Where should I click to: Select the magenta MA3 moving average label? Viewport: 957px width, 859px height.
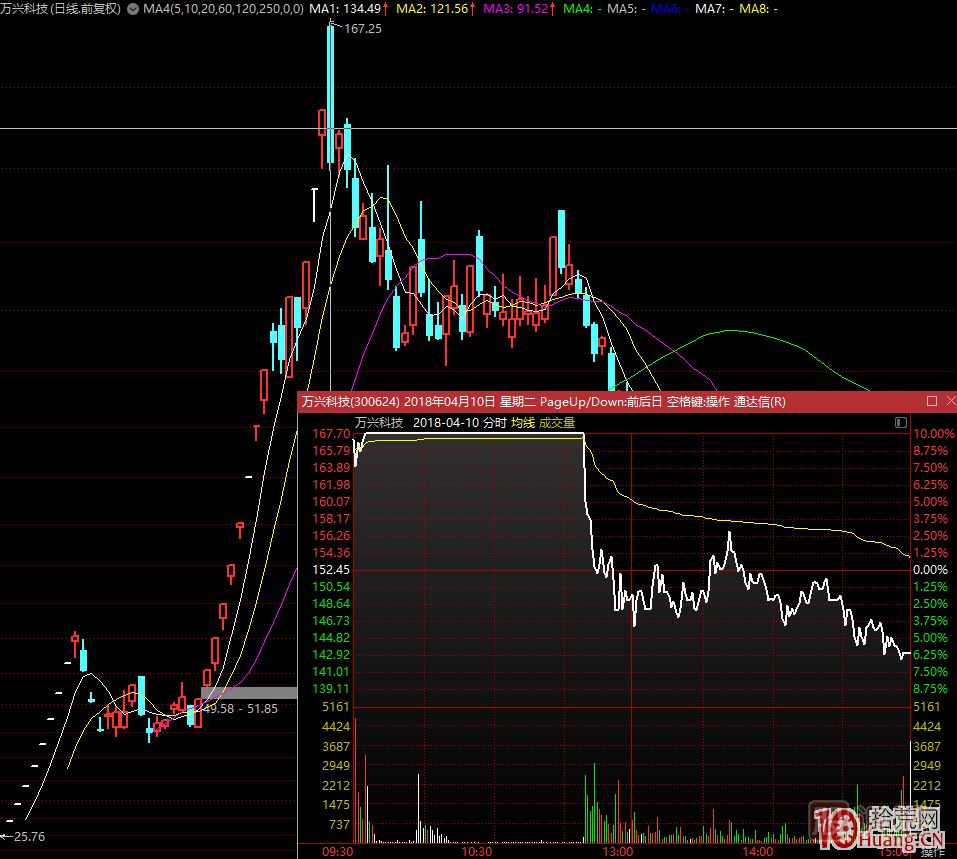(x=518, y=8)
